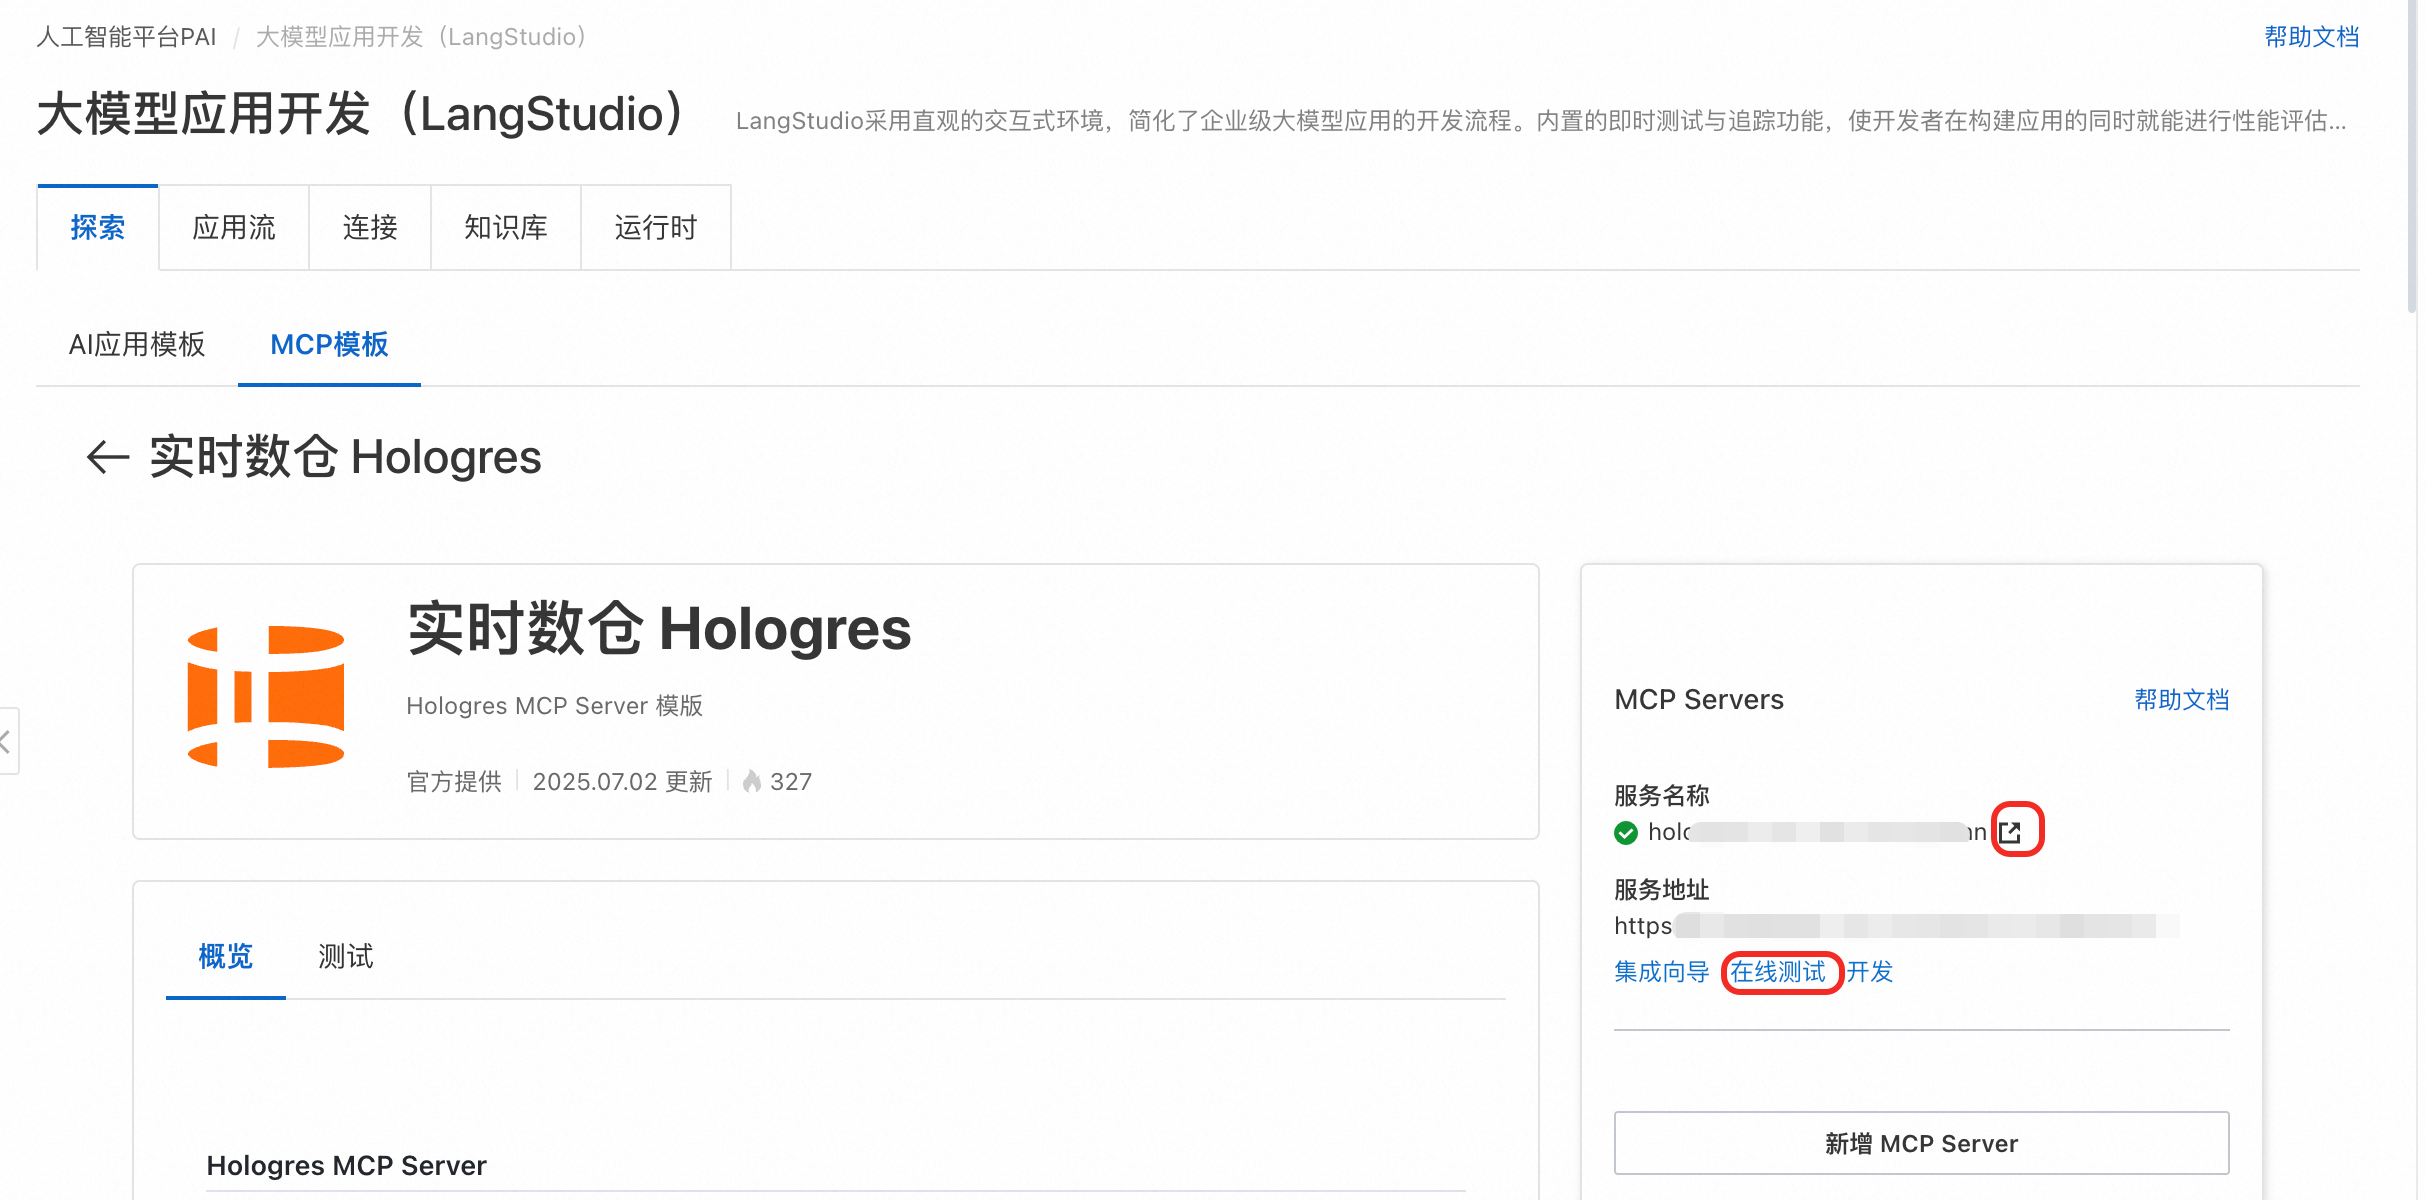Open the 应用流 tab
The height and width of the screenshot is (1200, 2426).
coord(234,227)
